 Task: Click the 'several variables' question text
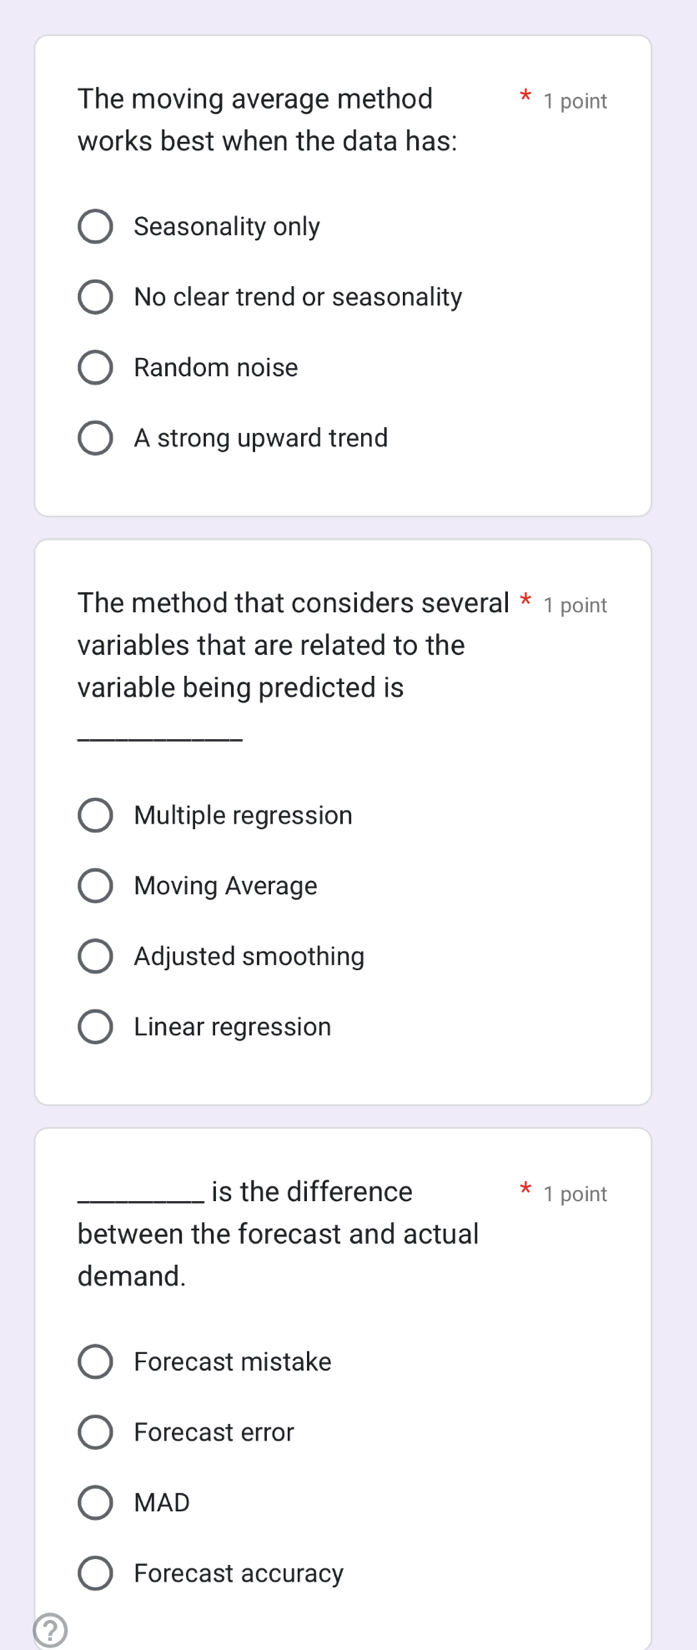pos(290,645)
